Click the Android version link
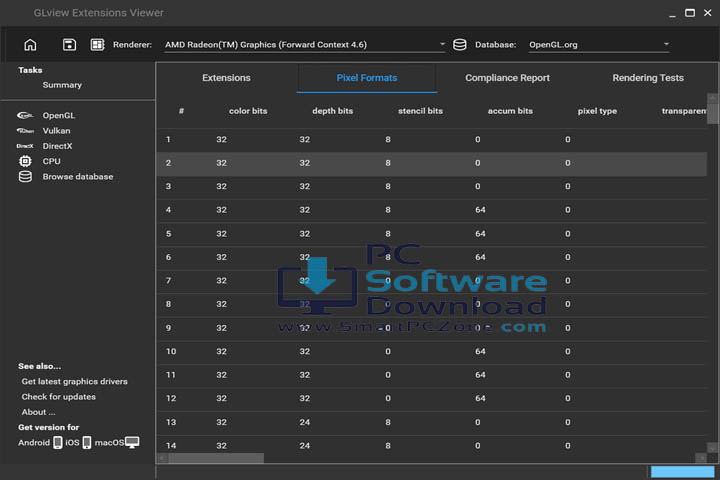Image resolution: width=720 pixels, height=480 pixels. pos(34,442)
